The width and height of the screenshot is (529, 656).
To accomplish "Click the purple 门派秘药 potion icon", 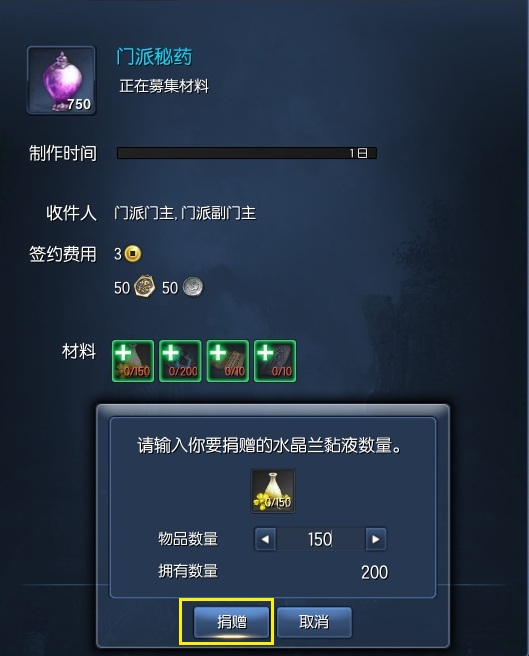I will (x=62, y=80).
